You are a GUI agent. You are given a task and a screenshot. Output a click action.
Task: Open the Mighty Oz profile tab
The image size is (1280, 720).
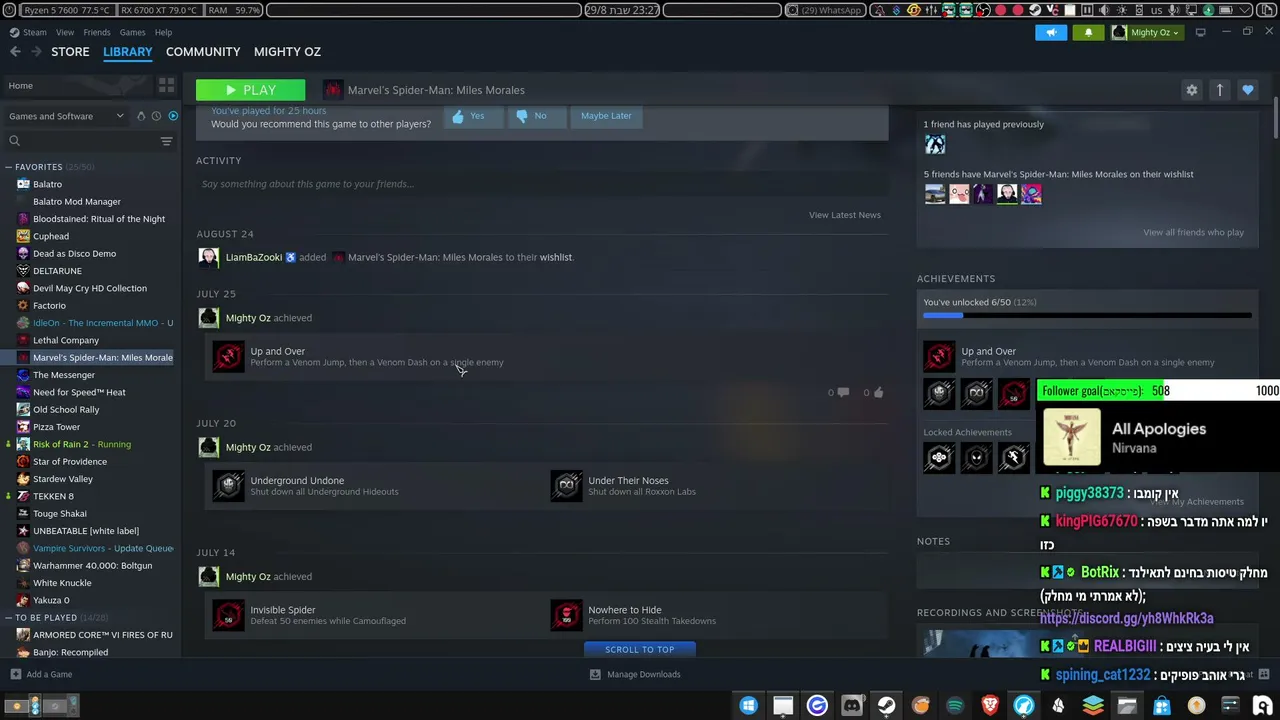(x=287, y=52)
